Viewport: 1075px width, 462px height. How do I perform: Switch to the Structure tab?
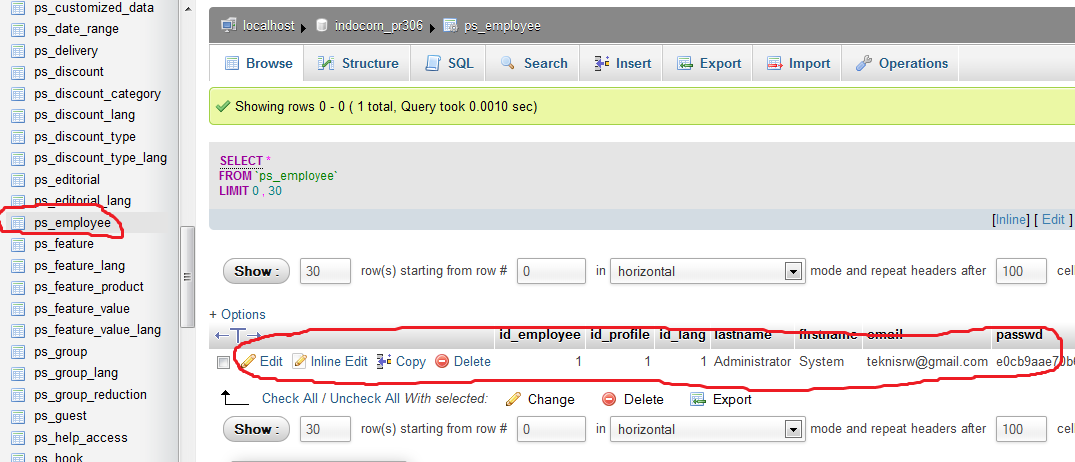click(357, 63)
